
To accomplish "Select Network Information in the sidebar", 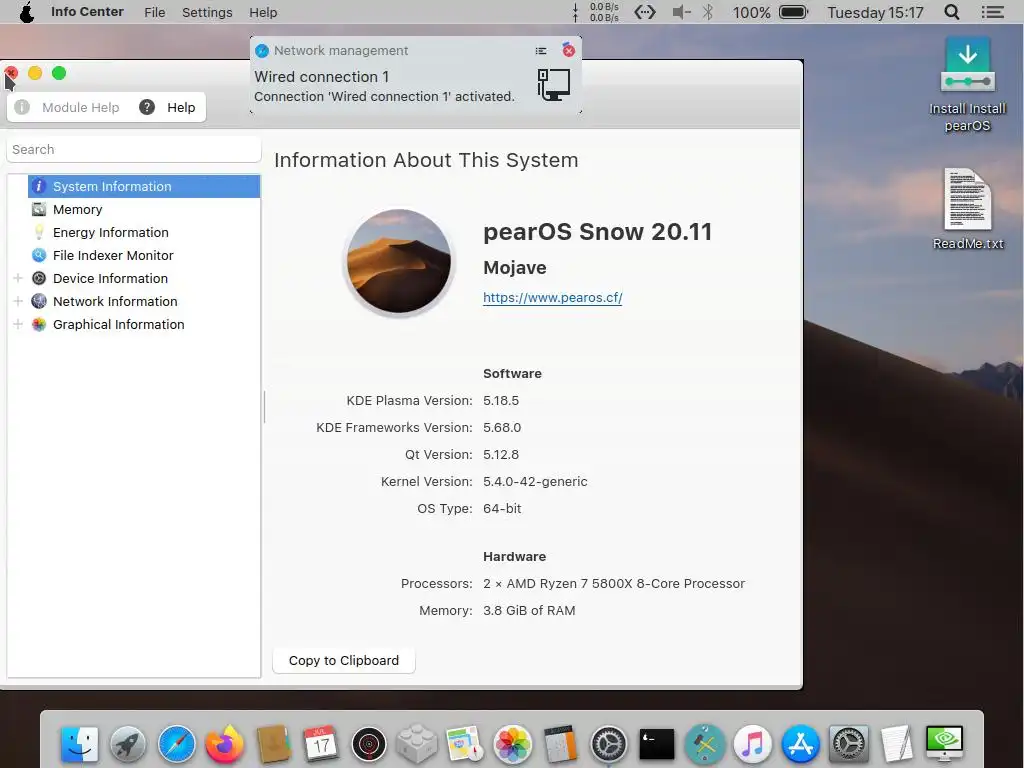I will coord(144,301).
